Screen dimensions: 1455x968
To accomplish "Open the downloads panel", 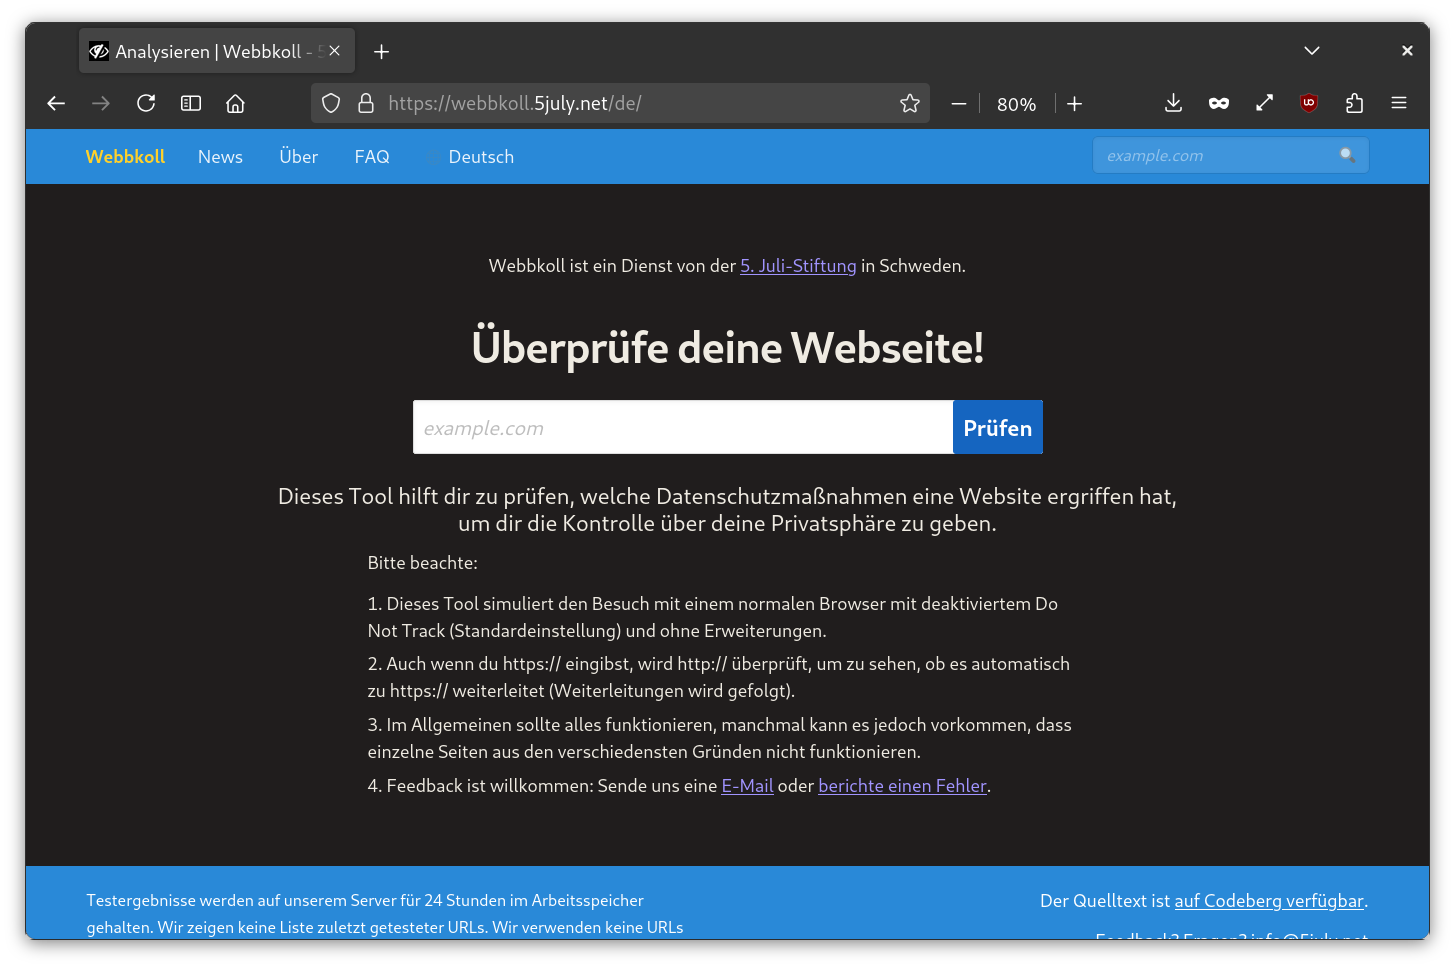I will (1174, 103).
